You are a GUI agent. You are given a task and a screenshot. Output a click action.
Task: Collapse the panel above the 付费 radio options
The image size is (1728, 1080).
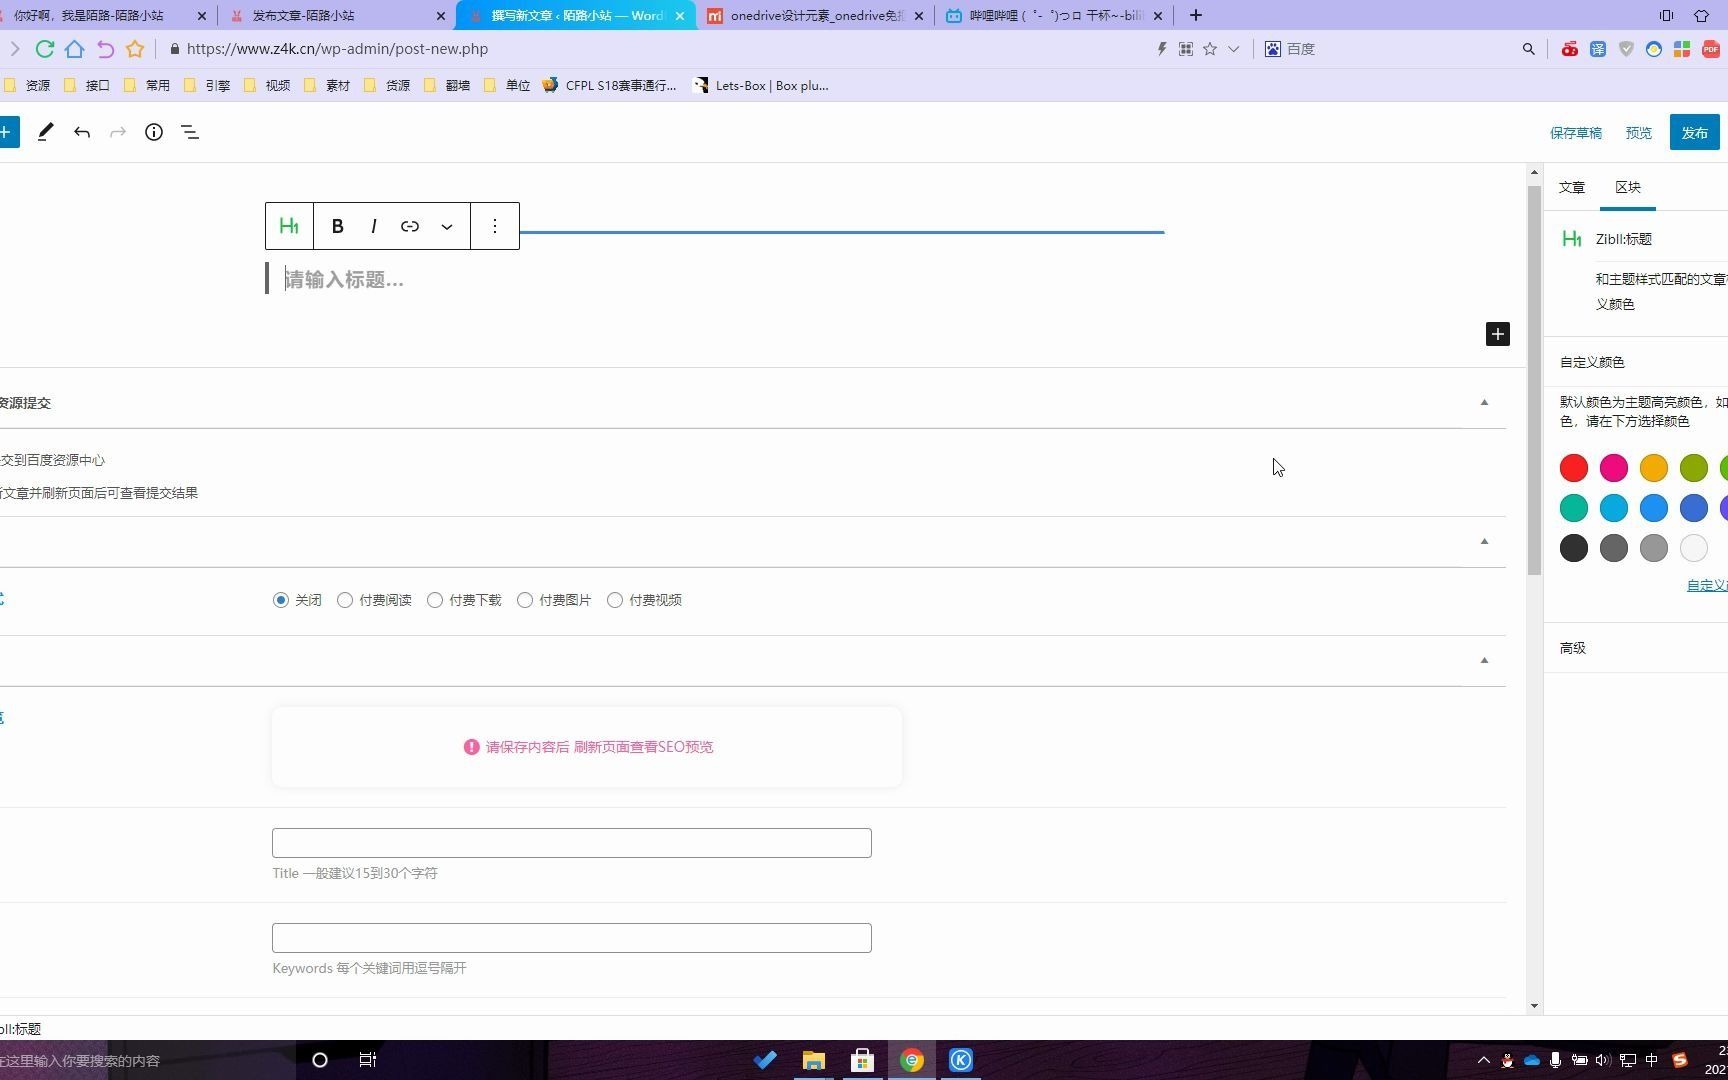[x=1484, y=542]
